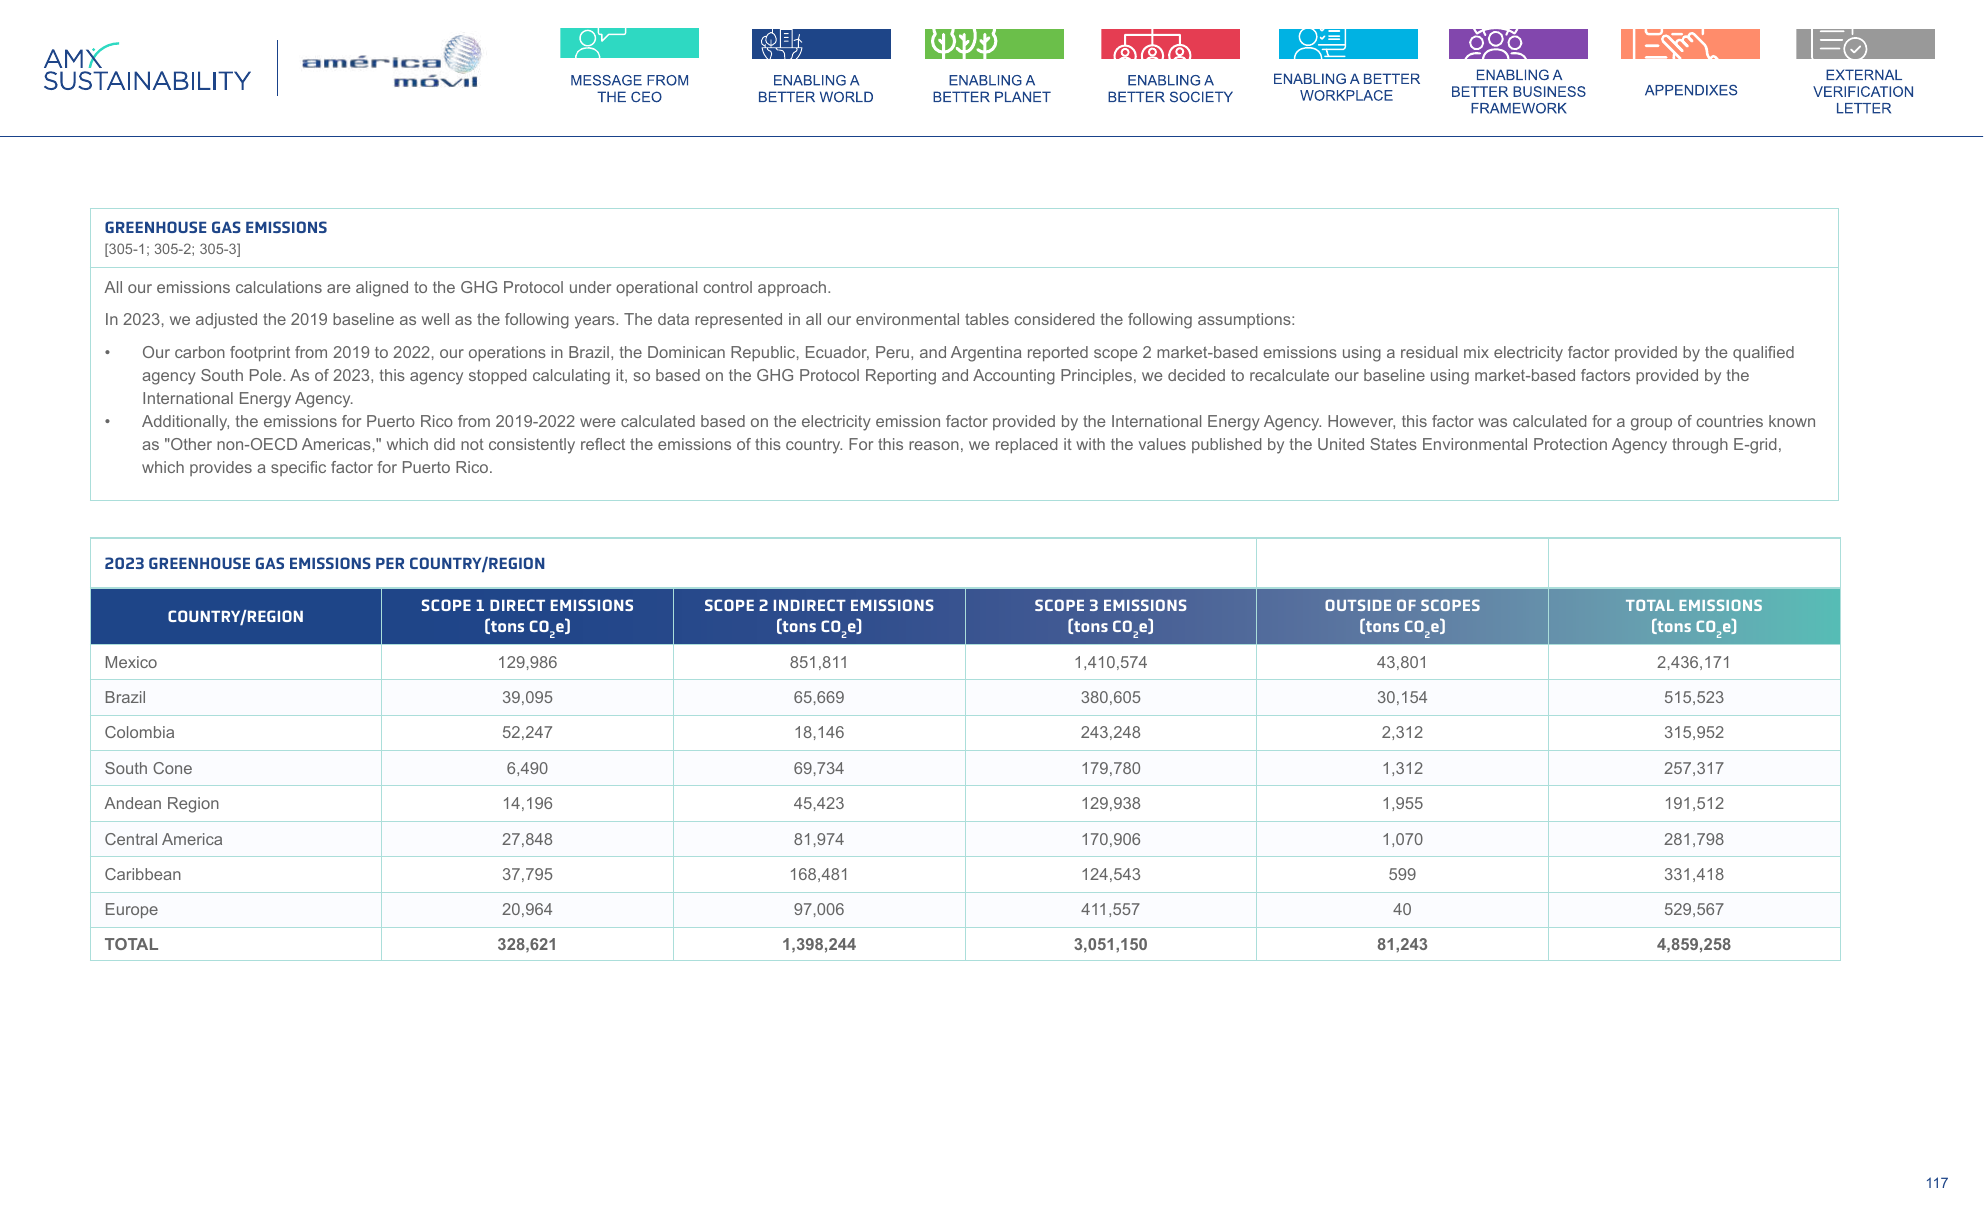Select the Brazil row label

125,698
